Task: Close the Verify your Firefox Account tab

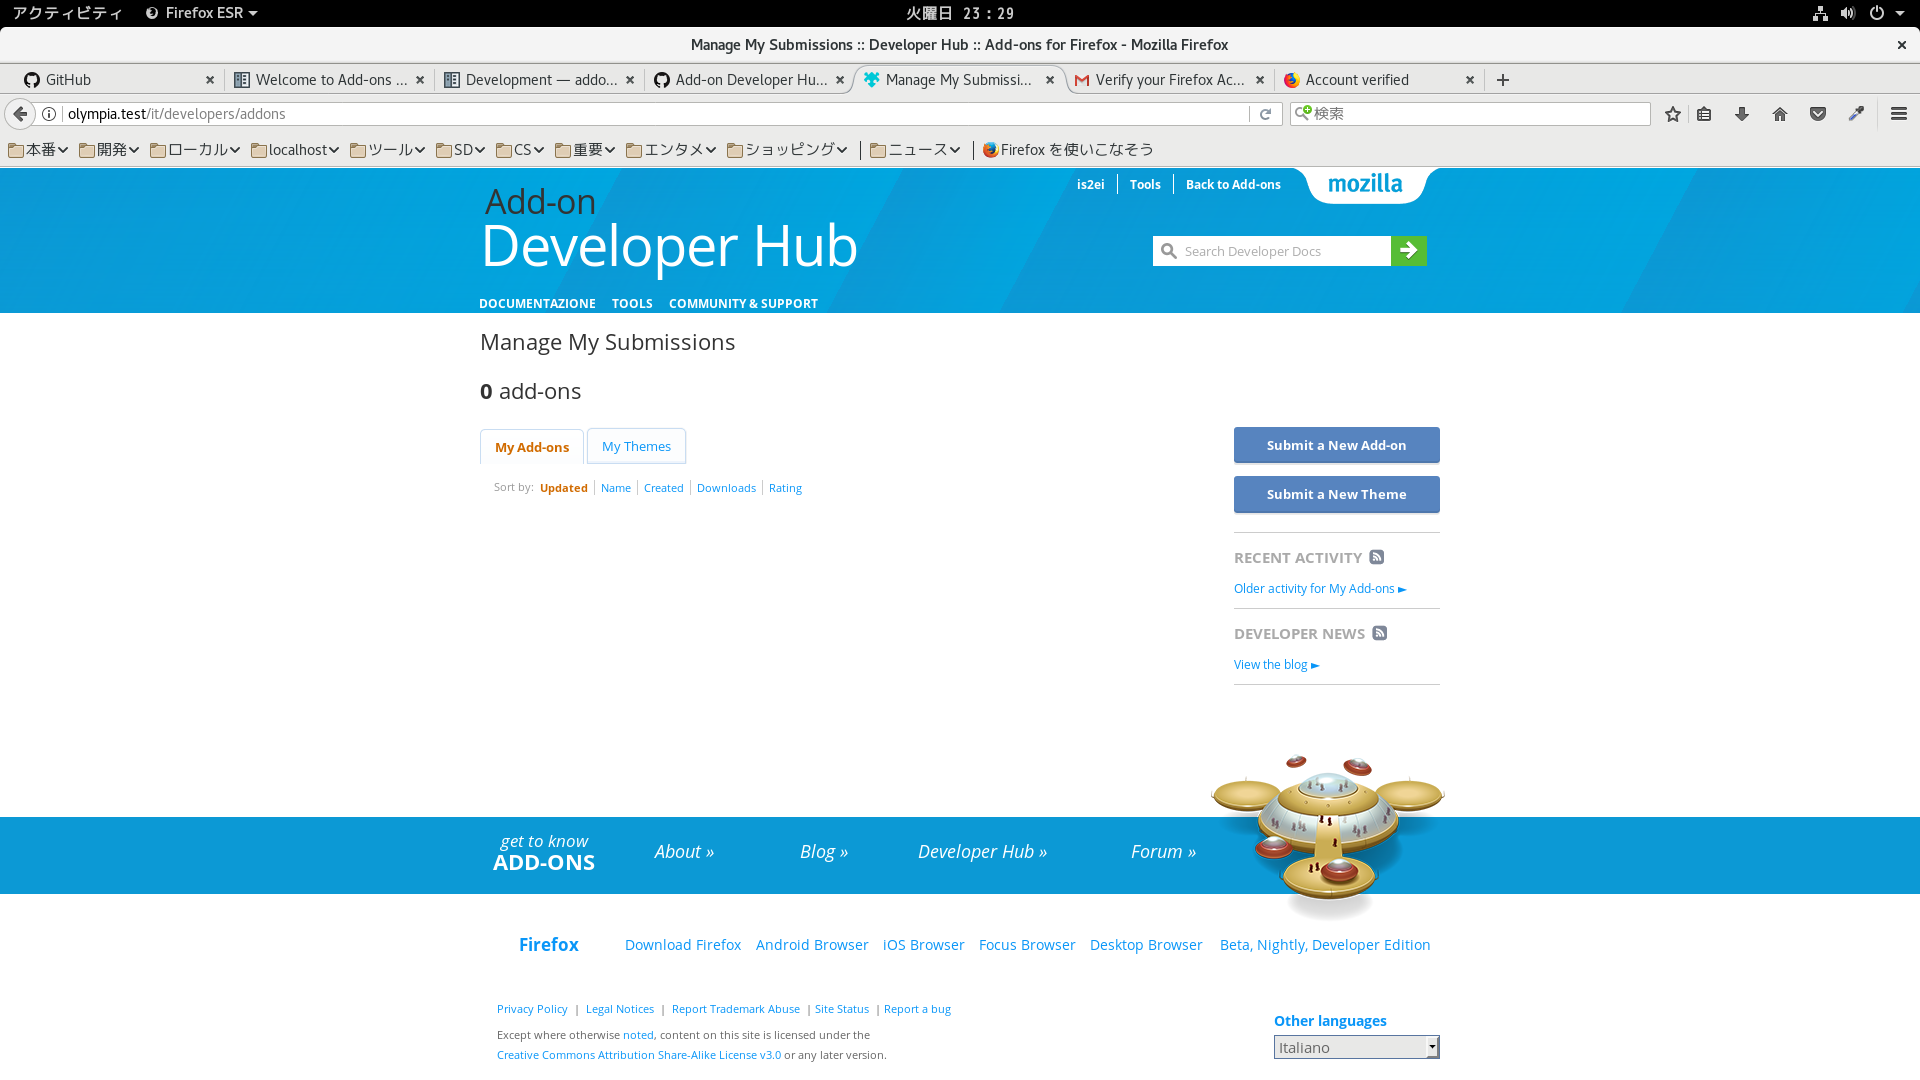Action: (1260, 80)
